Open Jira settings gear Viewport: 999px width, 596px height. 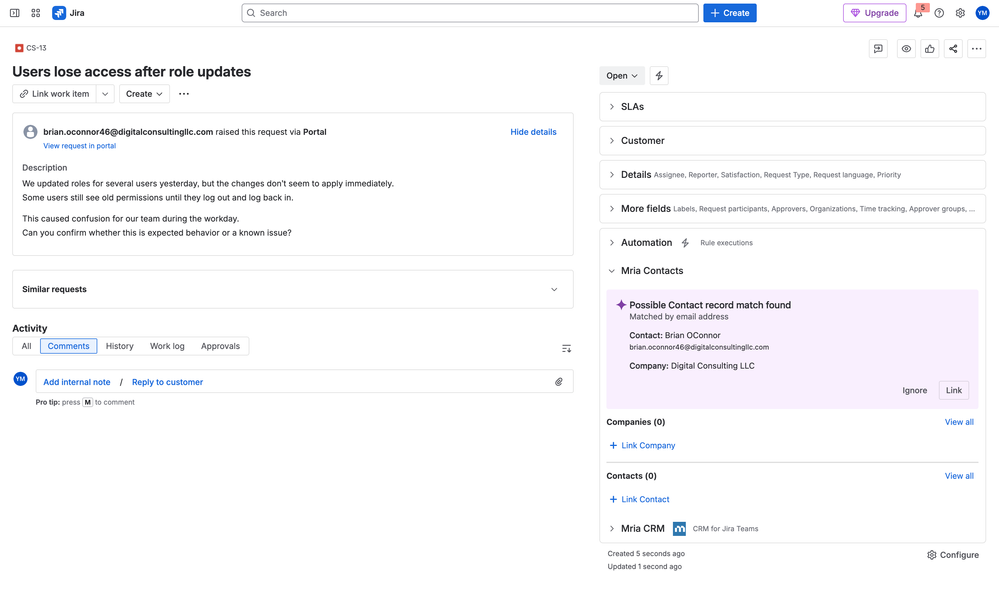point(960,13)
